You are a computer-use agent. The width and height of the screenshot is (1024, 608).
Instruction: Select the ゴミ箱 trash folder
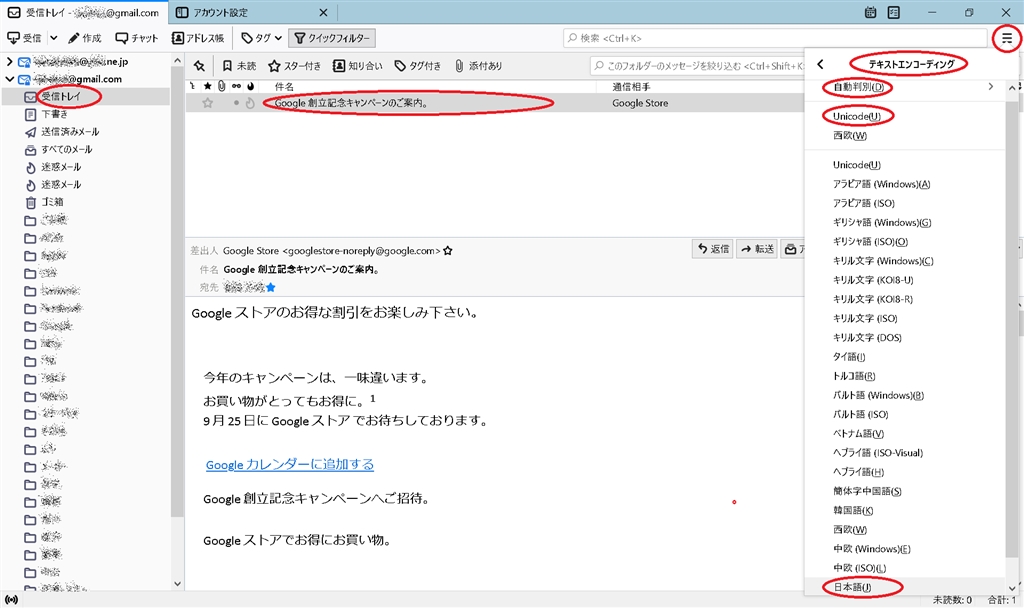tap(52, 202)
